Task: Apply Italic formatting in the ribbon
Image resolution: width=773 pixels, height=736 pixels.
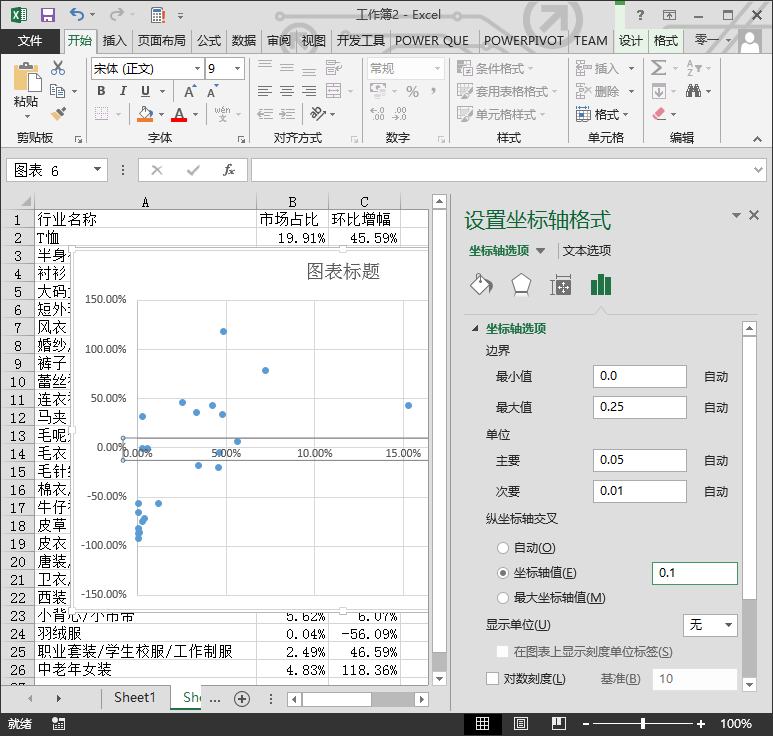Action: pos(124,91)
